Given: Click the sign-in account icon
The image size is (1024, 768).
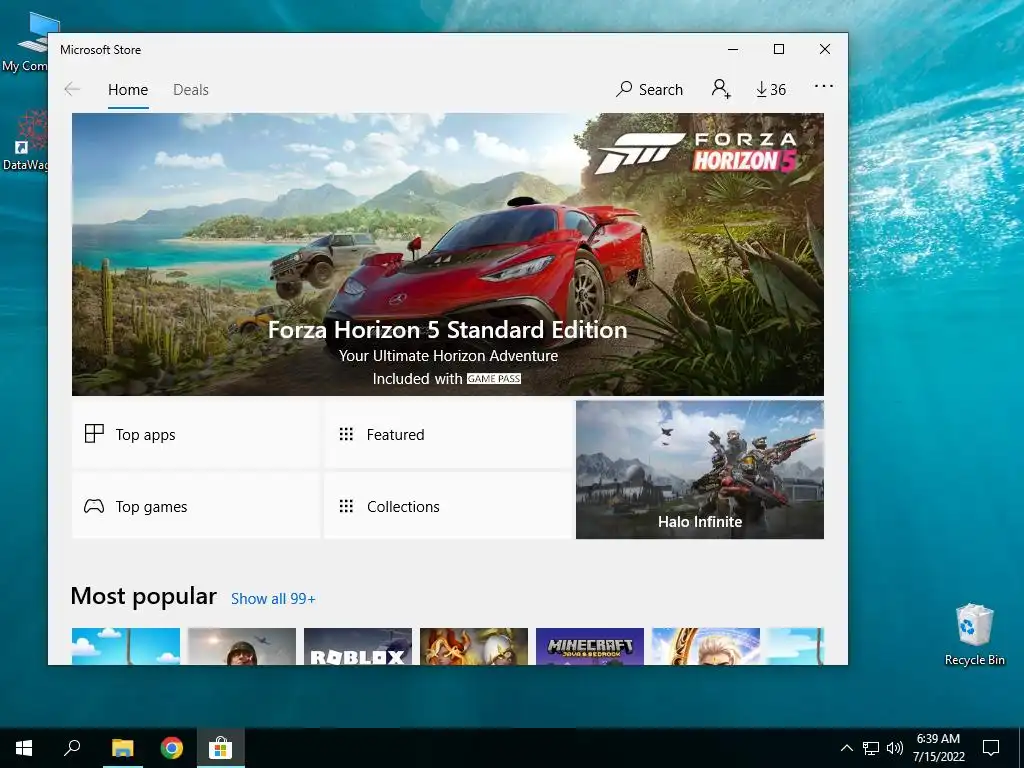Looking at the screenshot, I should [x=720, y=89].
